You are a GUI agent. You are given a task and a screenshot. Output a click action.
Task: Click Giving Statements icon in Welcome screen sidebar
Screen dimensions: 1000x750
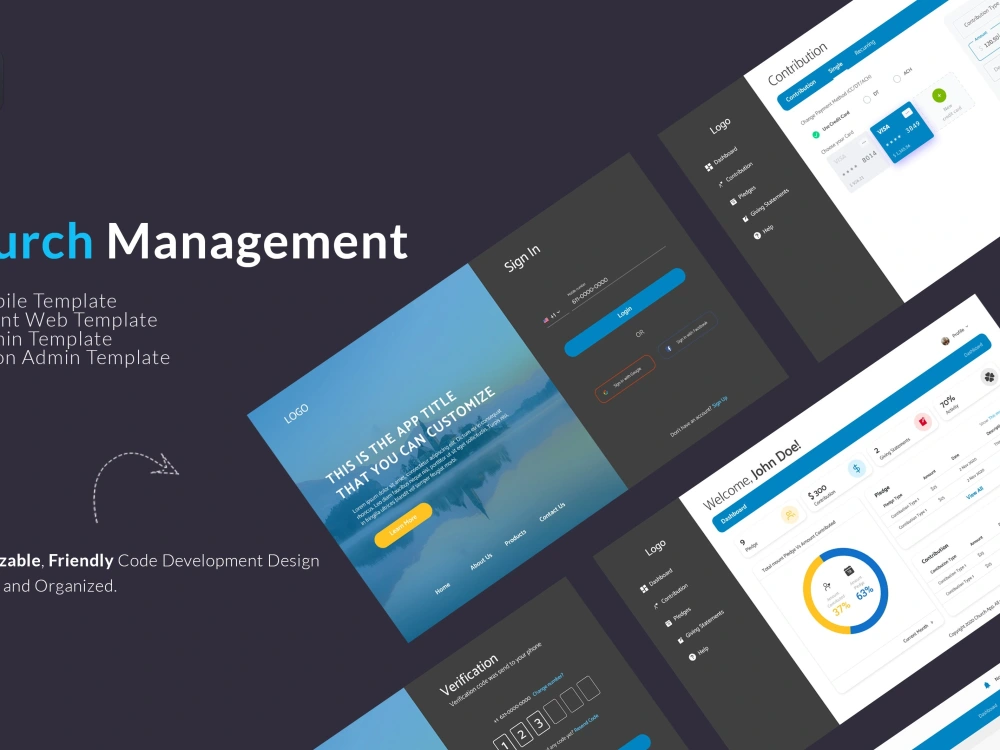pos(680,640)
